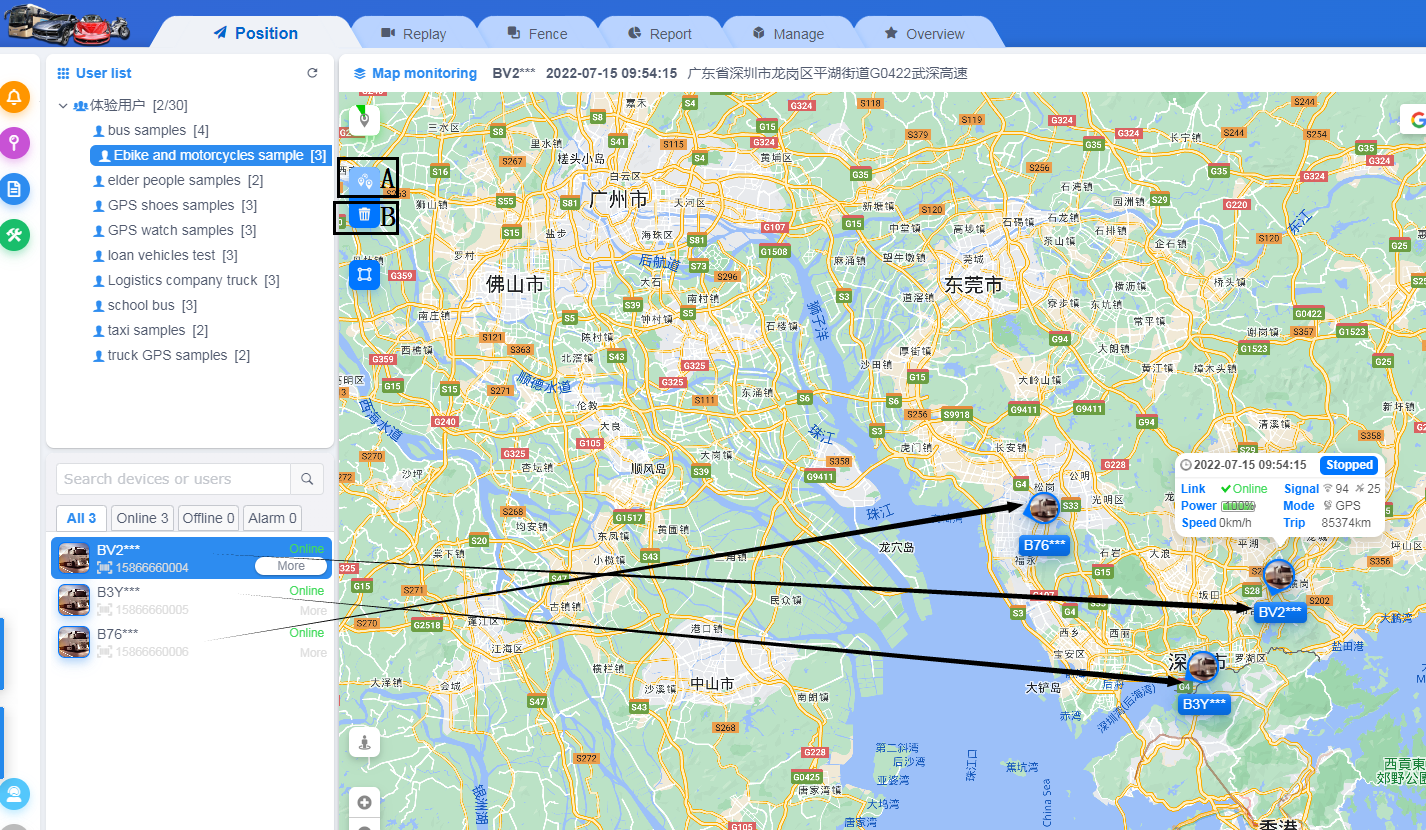Click the BV2*** vehicle marker on map
Screen dimensions: 1426x830
(x=1278, y=575)
